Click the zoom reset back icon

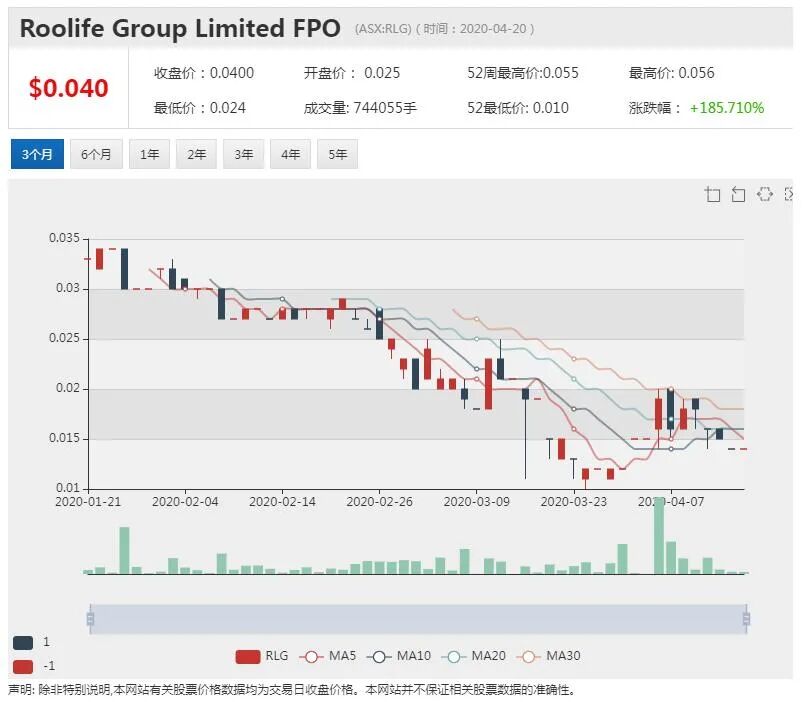point(738,194)
